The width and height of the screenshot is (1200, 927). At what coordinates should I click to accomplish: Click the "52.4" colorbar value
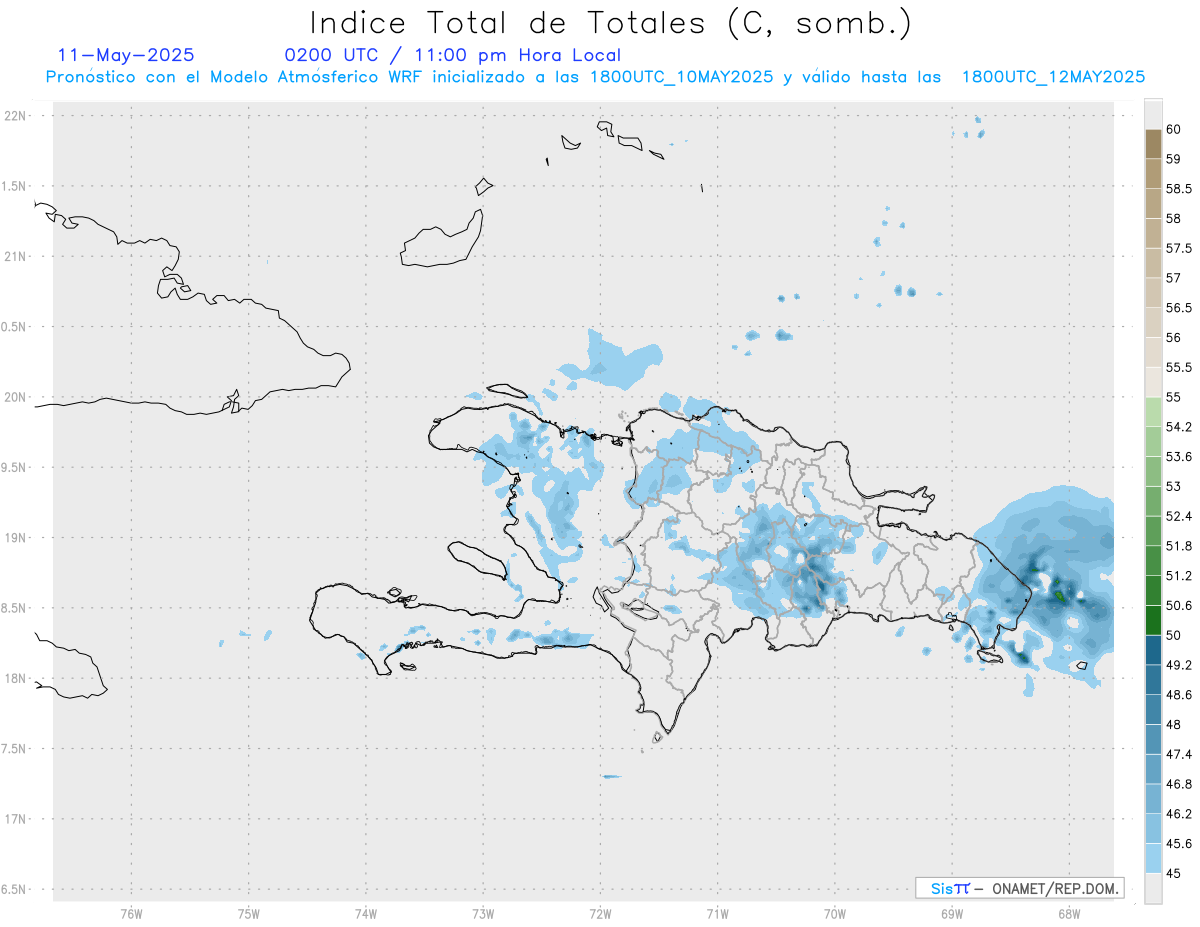[1179, 516]
